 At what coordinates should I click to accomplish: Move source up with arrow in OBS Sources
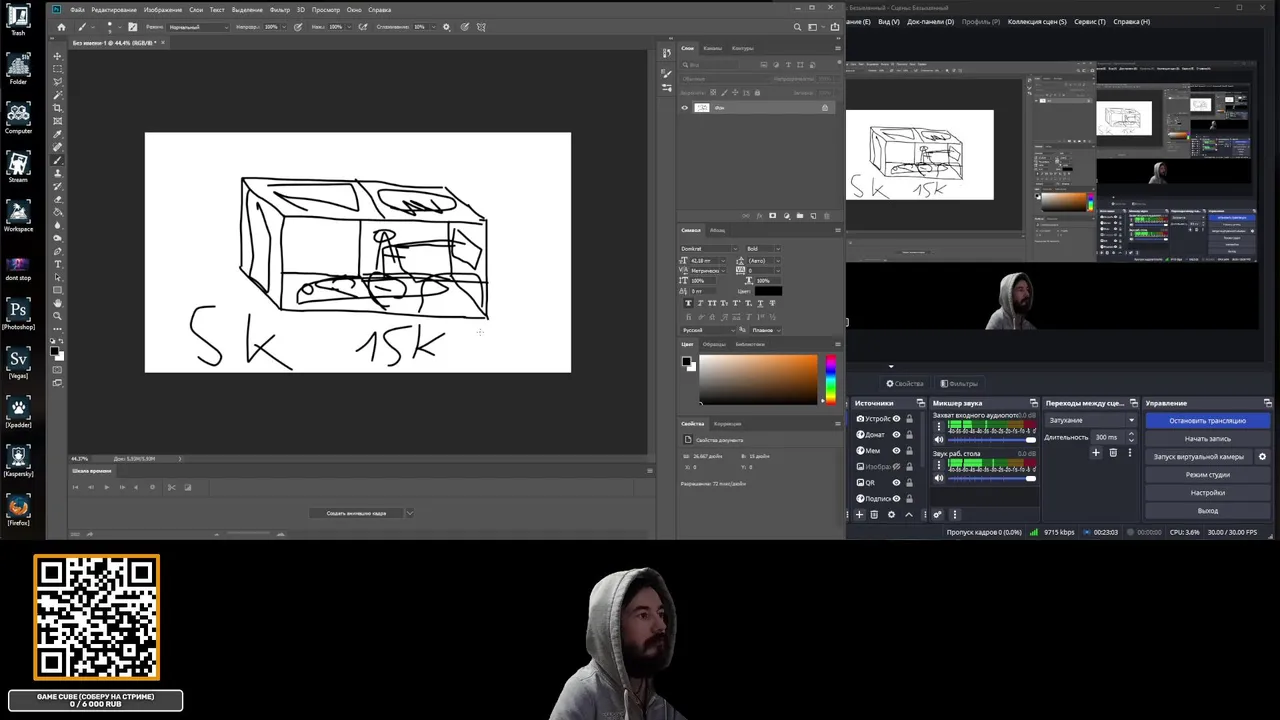click(x=908, y=514)
